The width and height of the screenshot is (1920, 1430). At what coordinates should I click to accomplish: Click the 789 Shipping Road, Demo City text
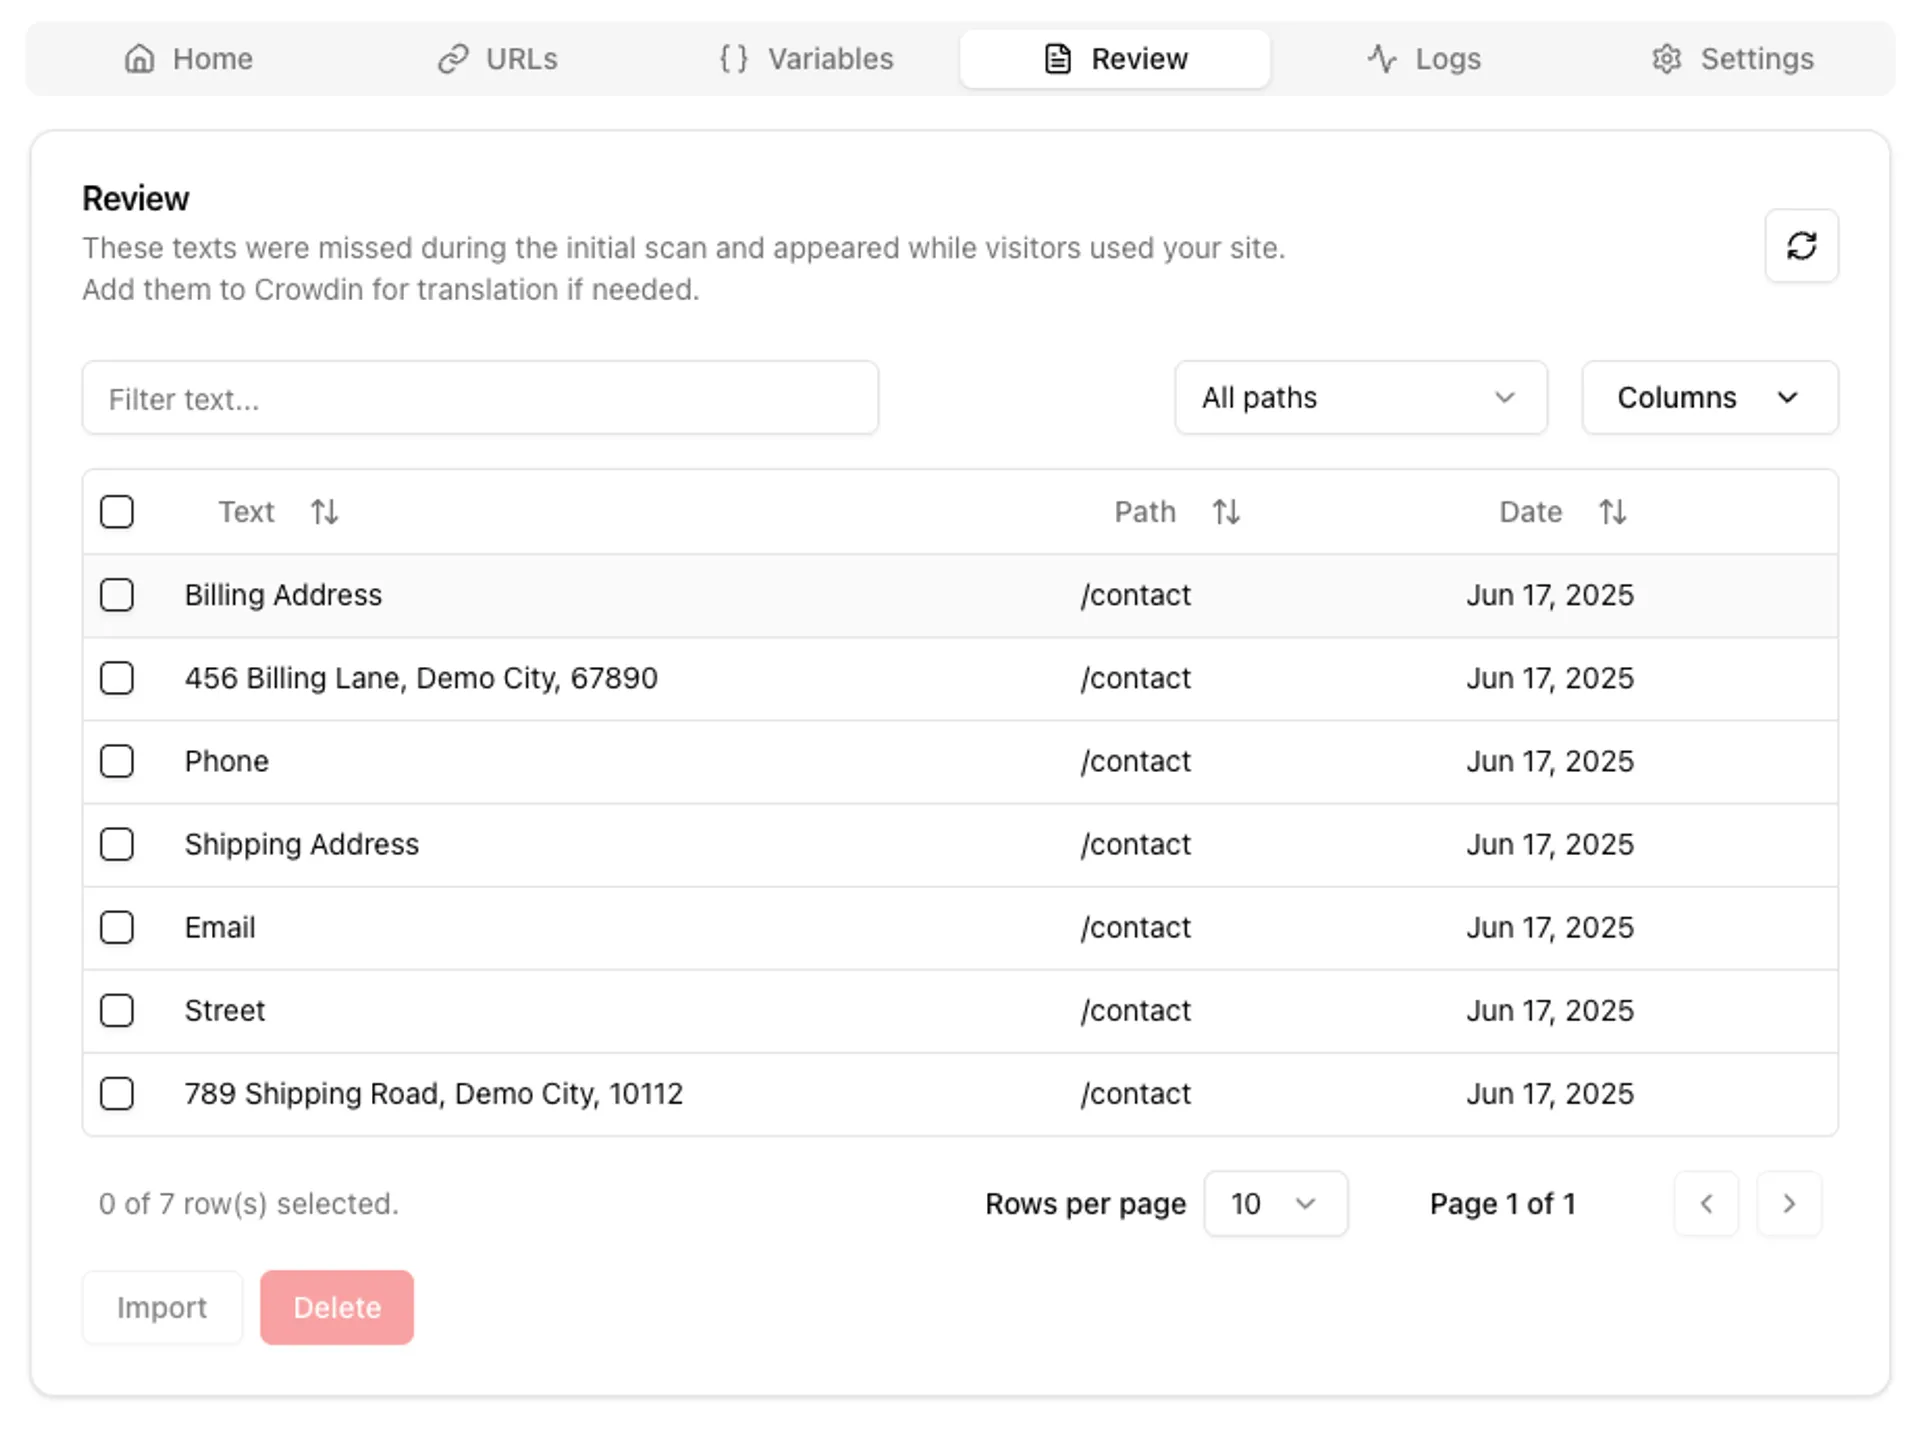[434, 1093]
